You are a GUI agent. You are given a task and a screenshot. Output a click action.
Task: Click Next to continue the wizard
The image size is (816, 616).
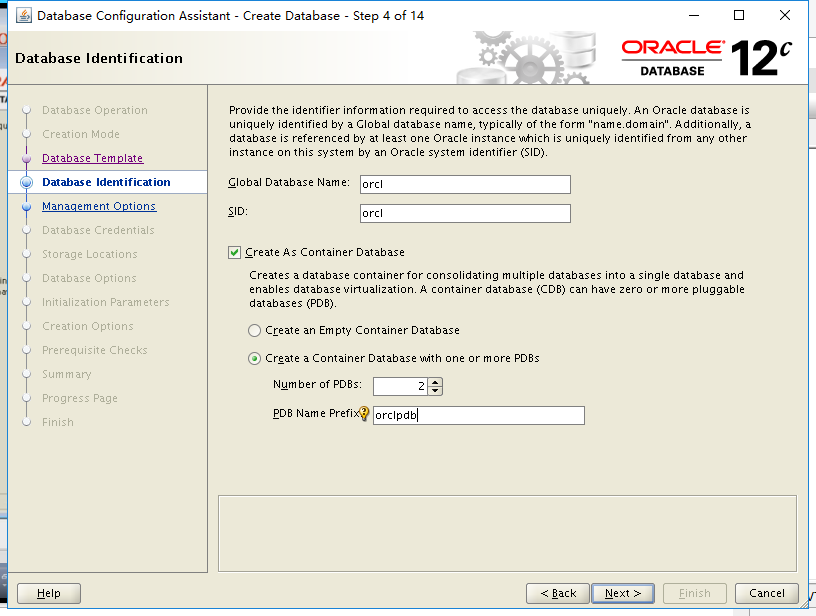[622, 592]
